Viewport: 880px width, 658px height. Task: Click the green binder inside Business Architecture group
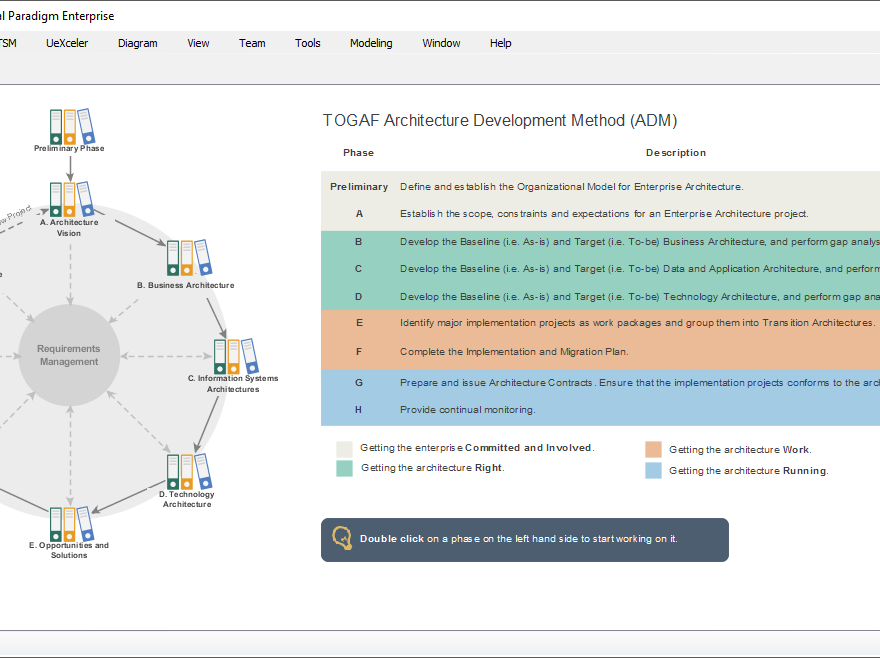[172, 260]
